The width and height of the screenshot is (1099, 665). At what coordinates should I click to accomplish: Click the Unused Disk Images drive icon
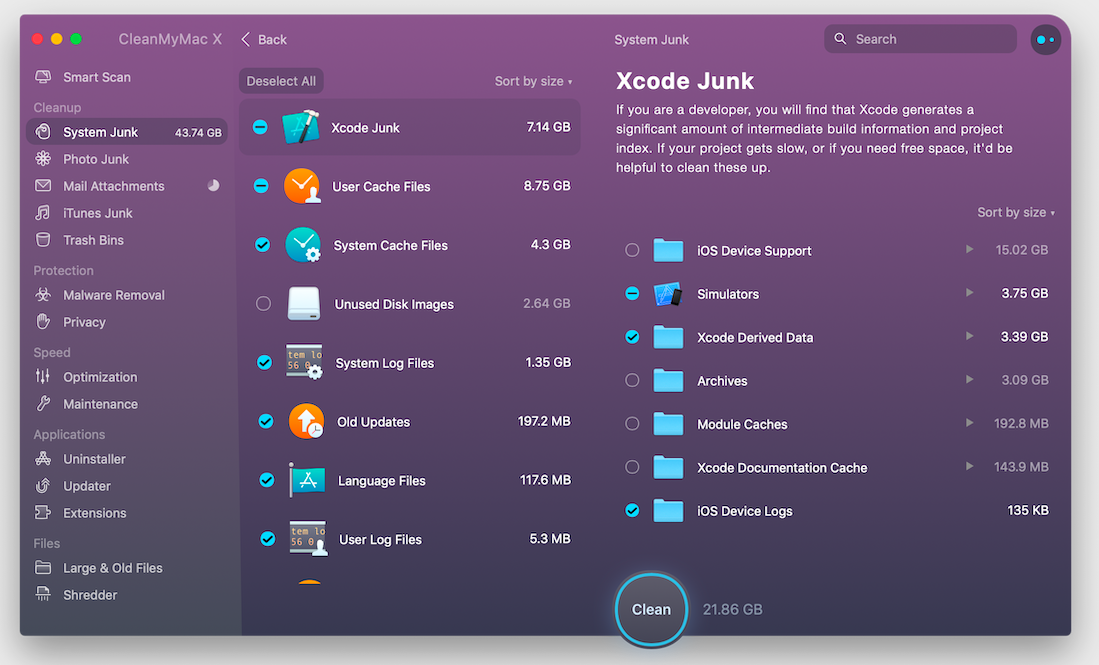304,303
